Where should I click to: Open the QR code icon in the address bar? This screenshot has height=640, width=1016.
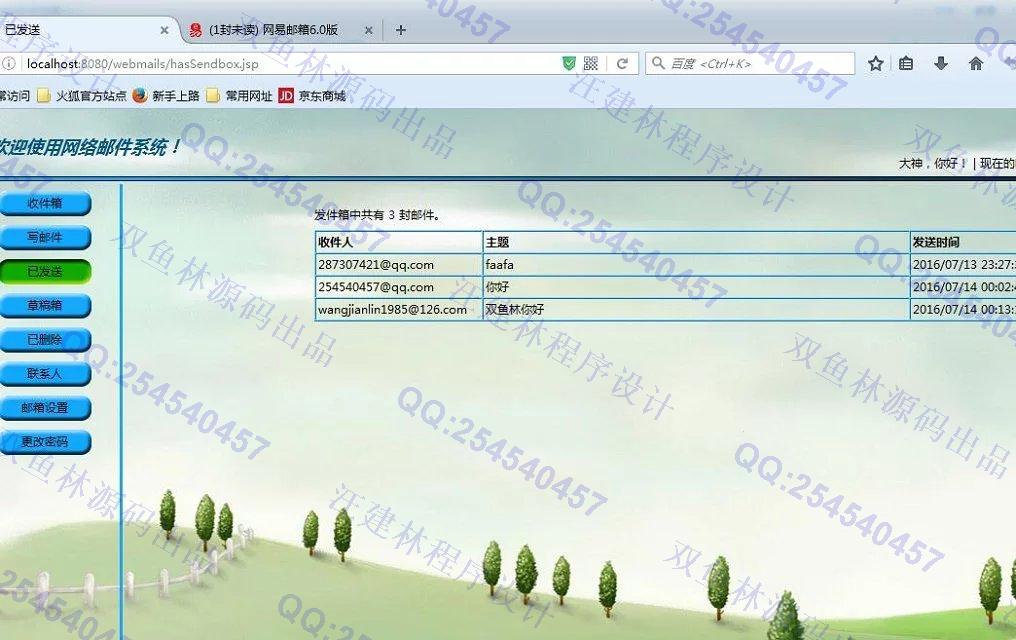click(590, 63)
